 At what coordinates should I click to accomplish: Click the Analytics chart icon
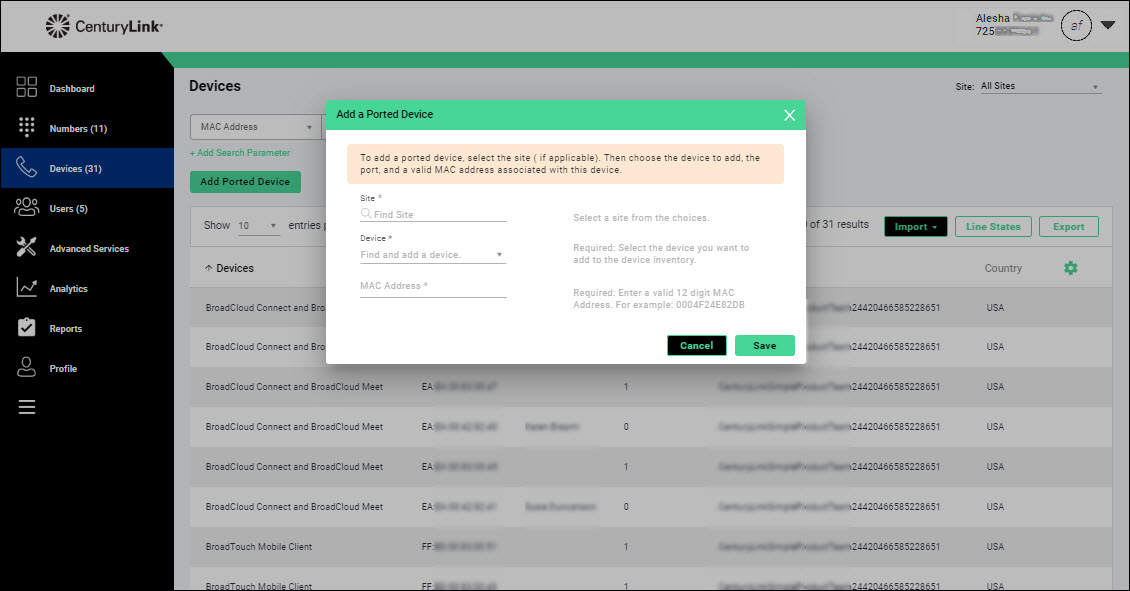pos(27,288)
